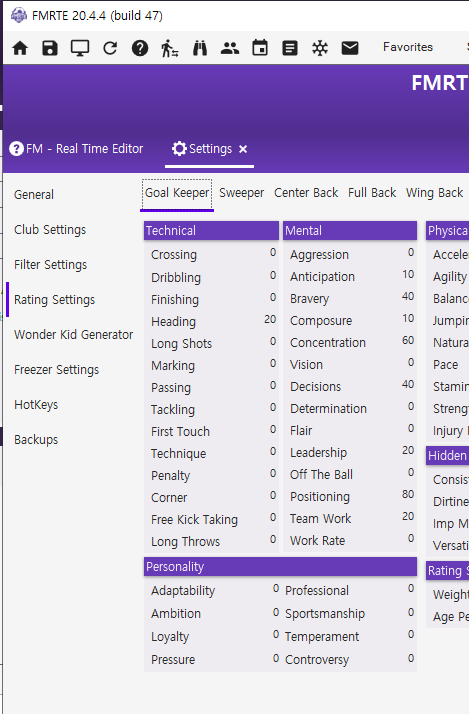Image resolution: width=469 pixels, height=714 pixels.
Task: Click the walking person transfer icon
Action: [x=170, y=48]
